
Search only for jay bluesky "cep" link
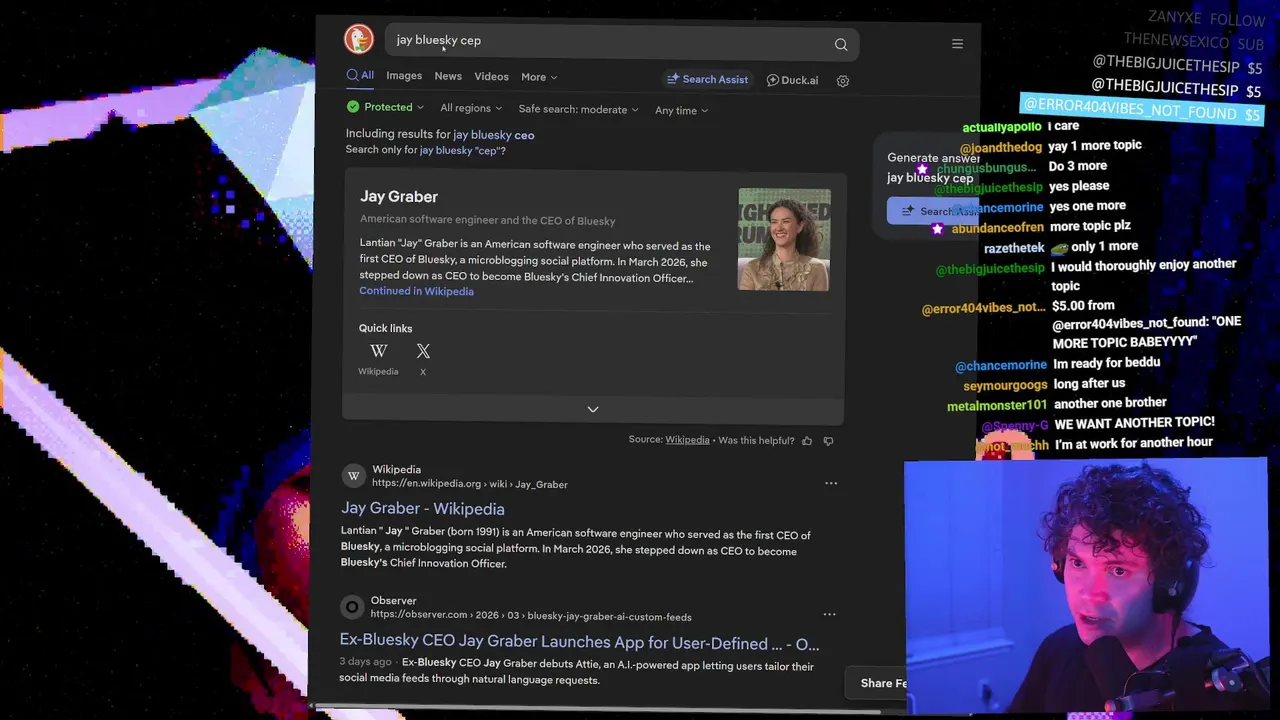click(x=462, y=150)
